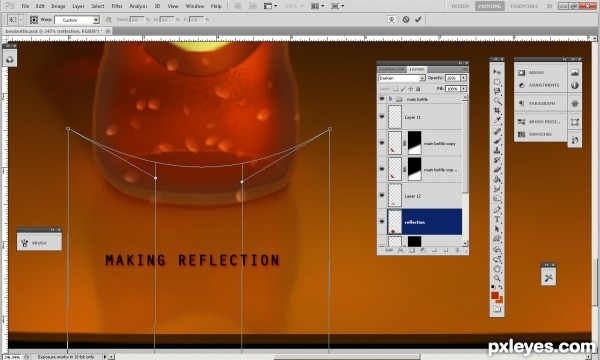600x360 pixels.
Task: Select the Clone Stamp tool
Action: (x=497, y=151)
